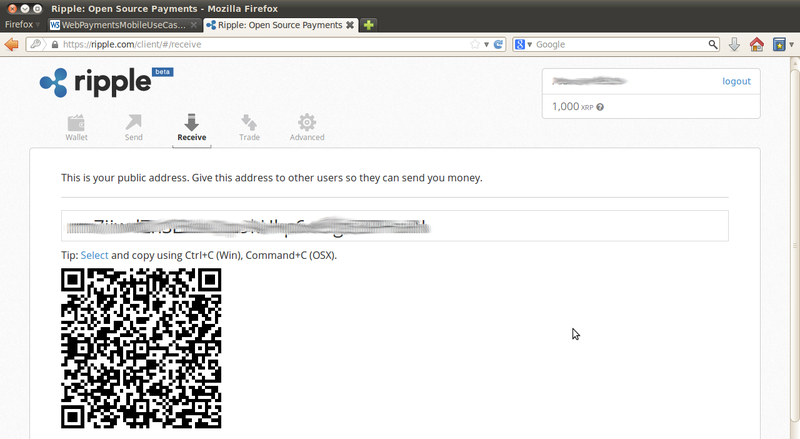This screenshot has width=800, height=439.
Task: Click the ripple logo
Action: [96, 82]
